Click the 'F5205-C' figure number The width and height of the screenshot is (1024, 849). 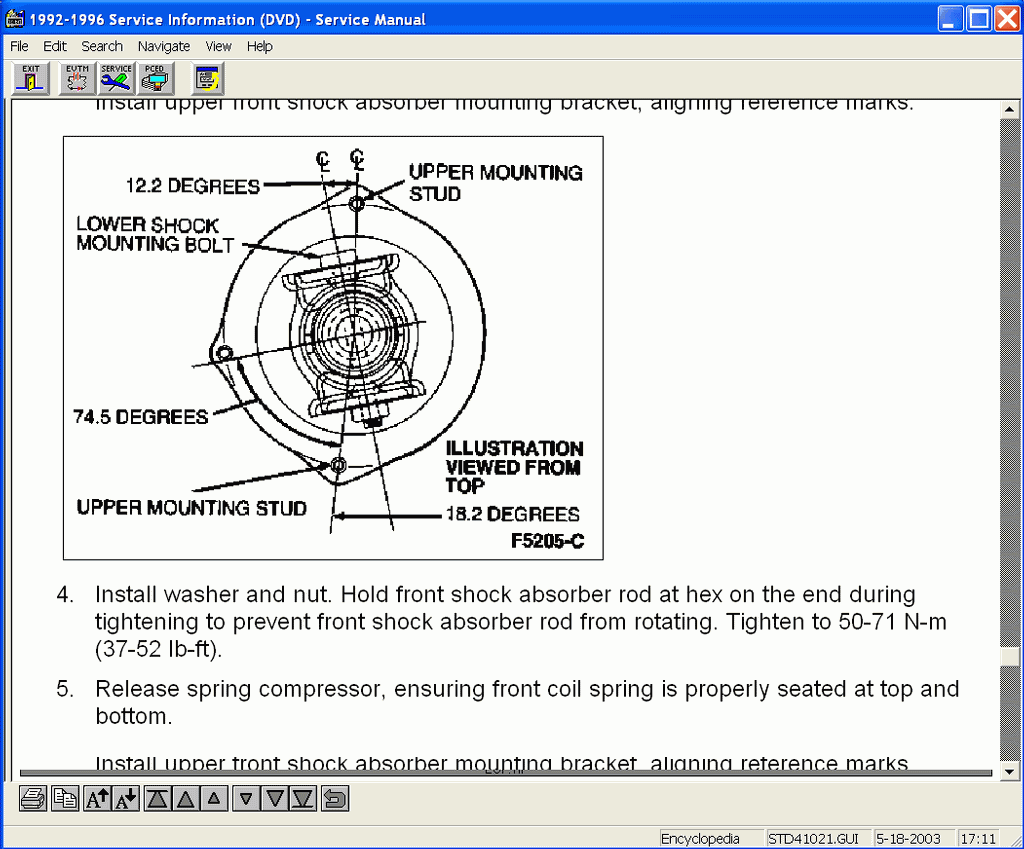pyautogui.click(x=547, y=541)
